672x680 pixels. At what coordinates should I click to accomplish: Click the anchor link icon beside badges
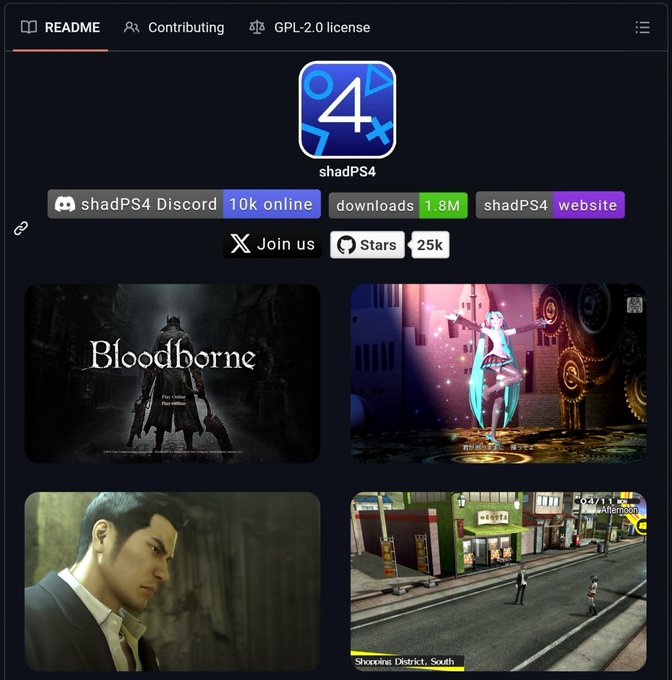click(21, 228)
